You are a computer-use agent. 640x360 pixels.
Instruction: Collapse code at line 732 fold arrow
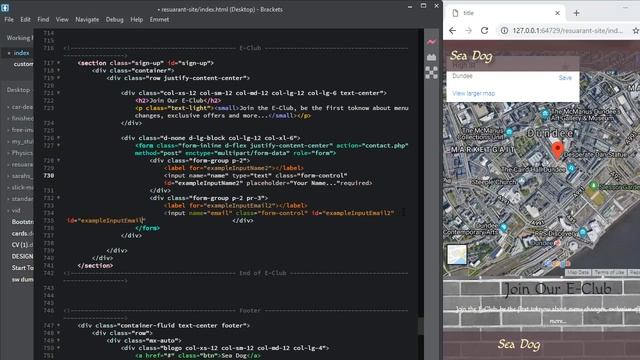[x=58, y=198]
